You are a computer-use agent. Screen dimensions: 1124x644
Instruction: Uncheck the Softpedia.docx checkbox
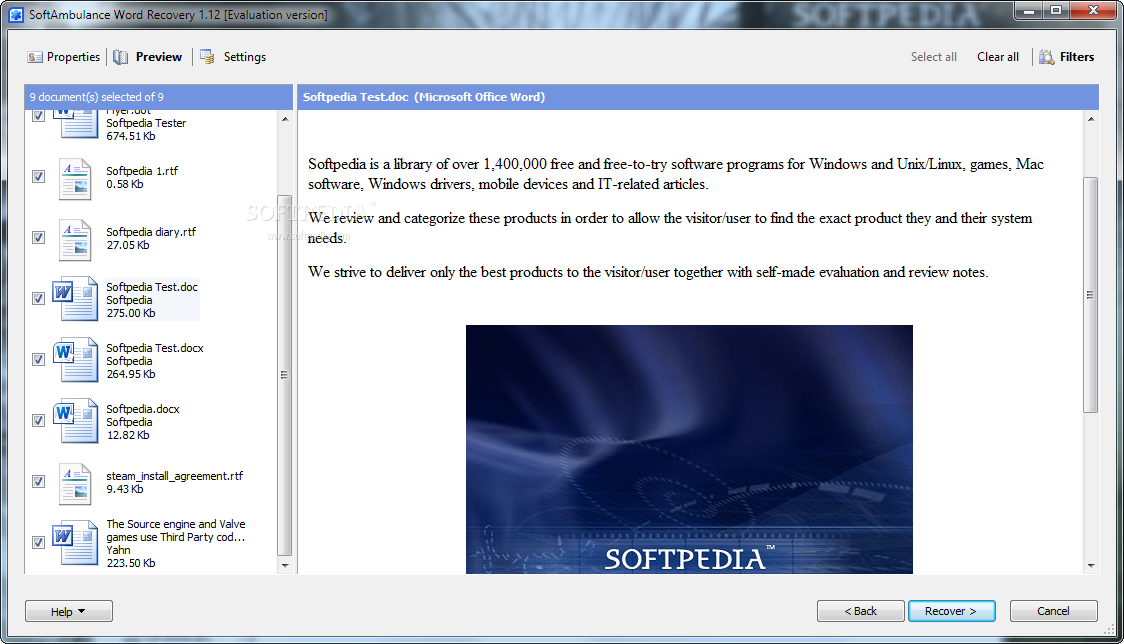[39, 420]
